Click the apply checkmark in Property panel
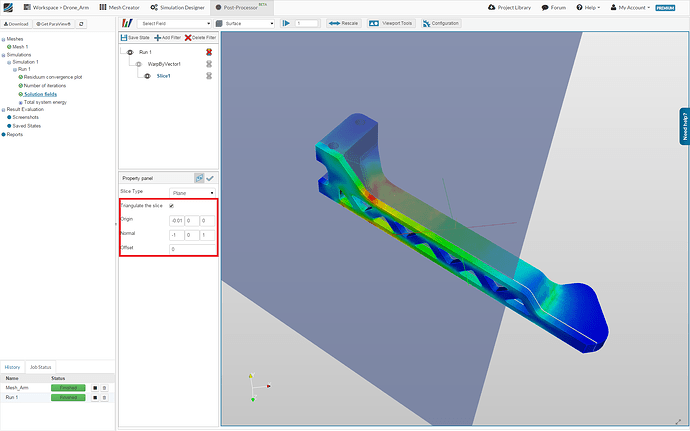The image size is (690, 431). pyautogui.click(x=210, y=178)
